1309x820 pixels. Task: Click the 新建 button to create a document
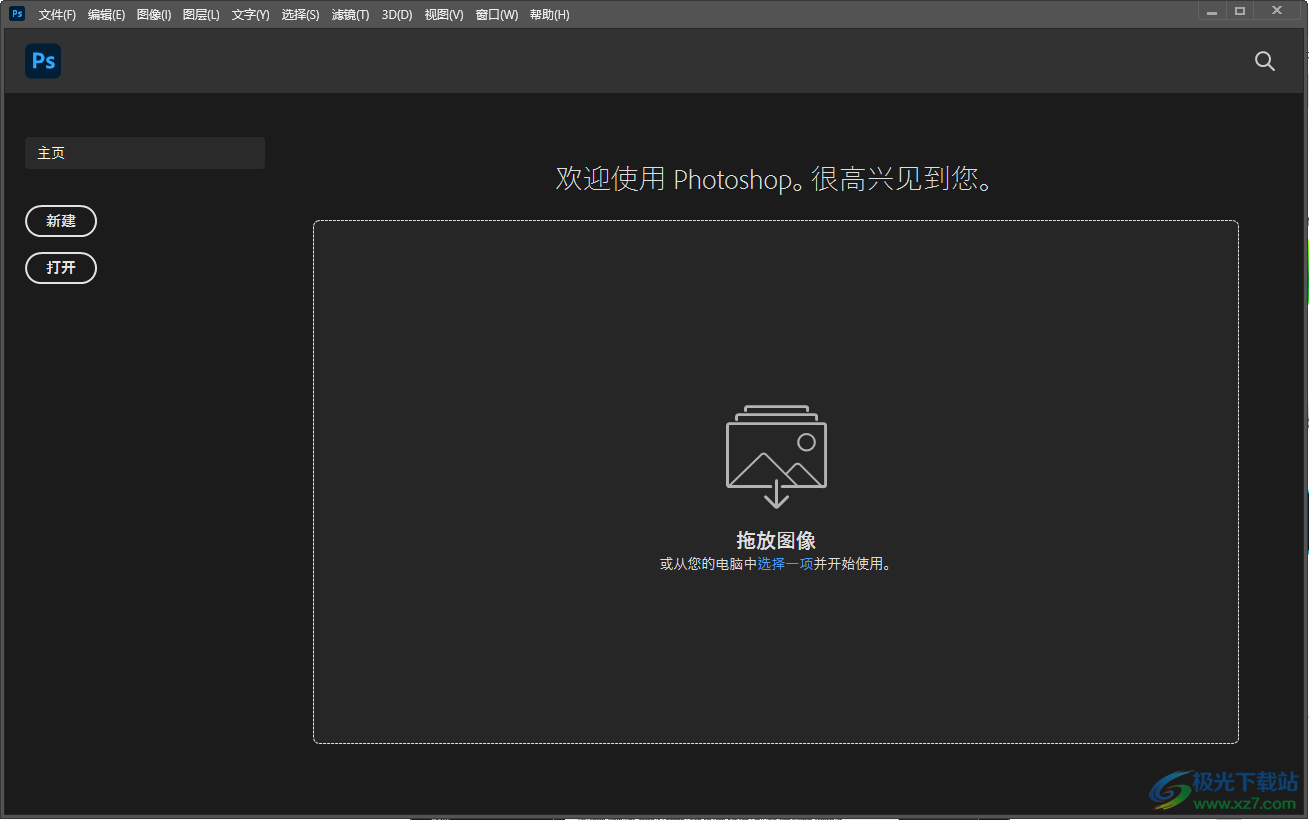[61, 221]
